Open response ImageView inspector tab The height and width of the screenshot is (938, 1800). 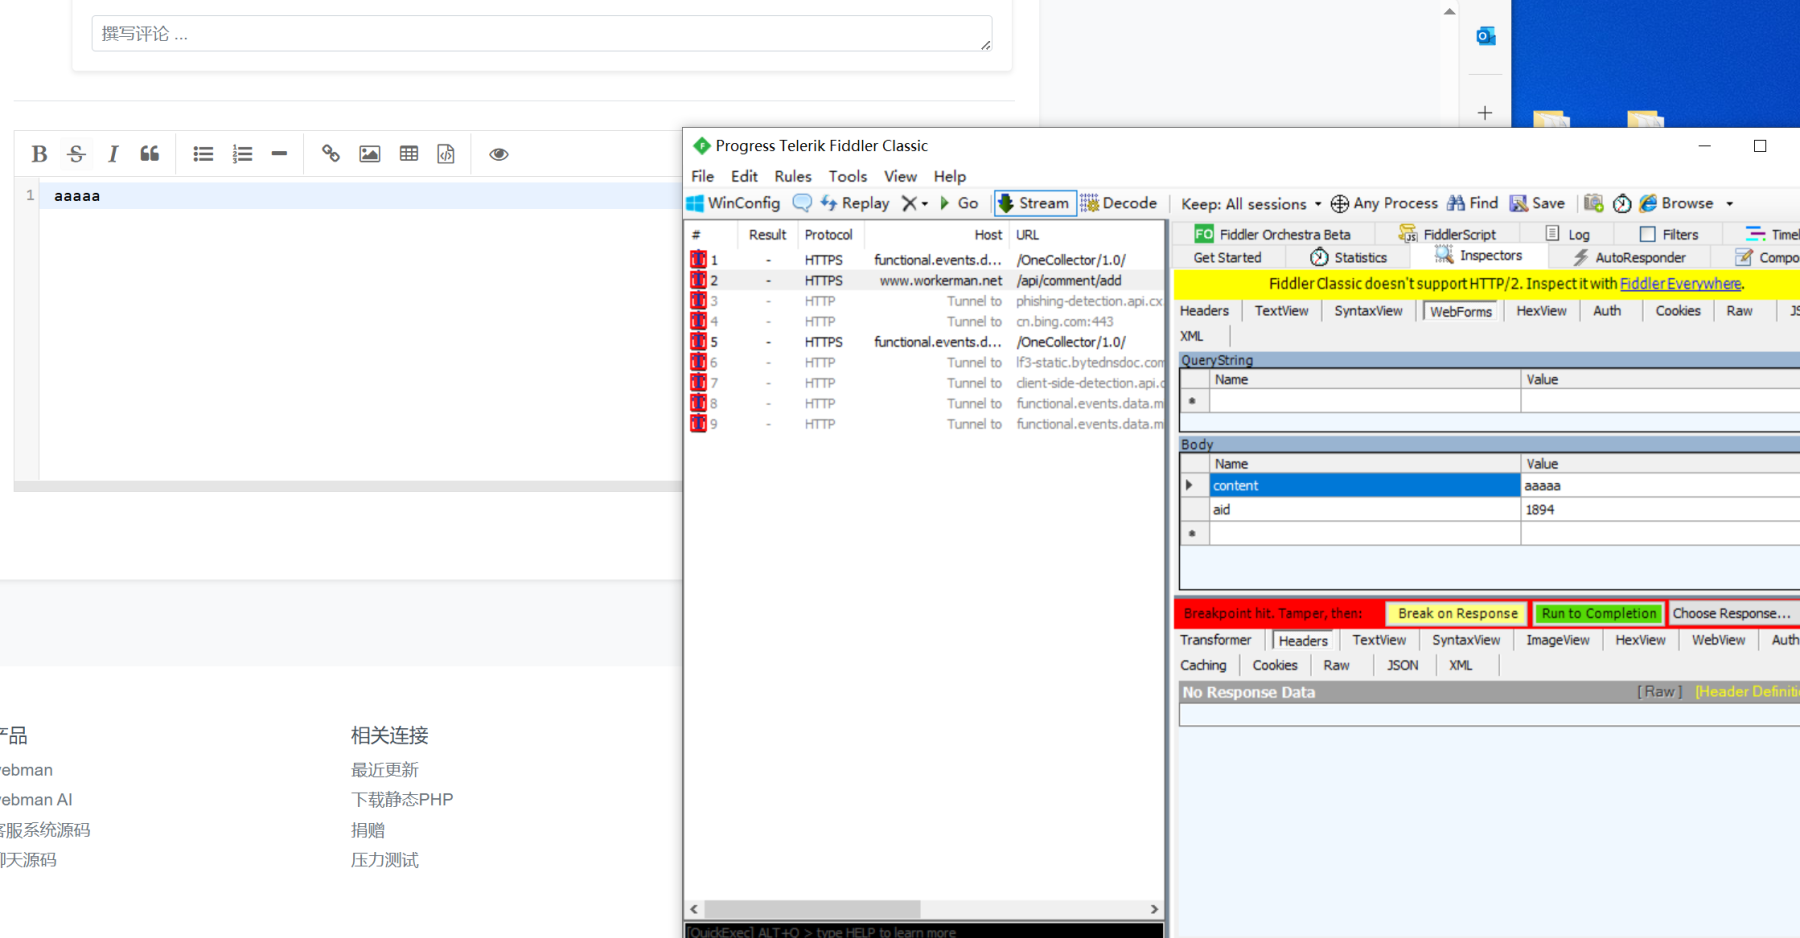(x=1557, y=640)
